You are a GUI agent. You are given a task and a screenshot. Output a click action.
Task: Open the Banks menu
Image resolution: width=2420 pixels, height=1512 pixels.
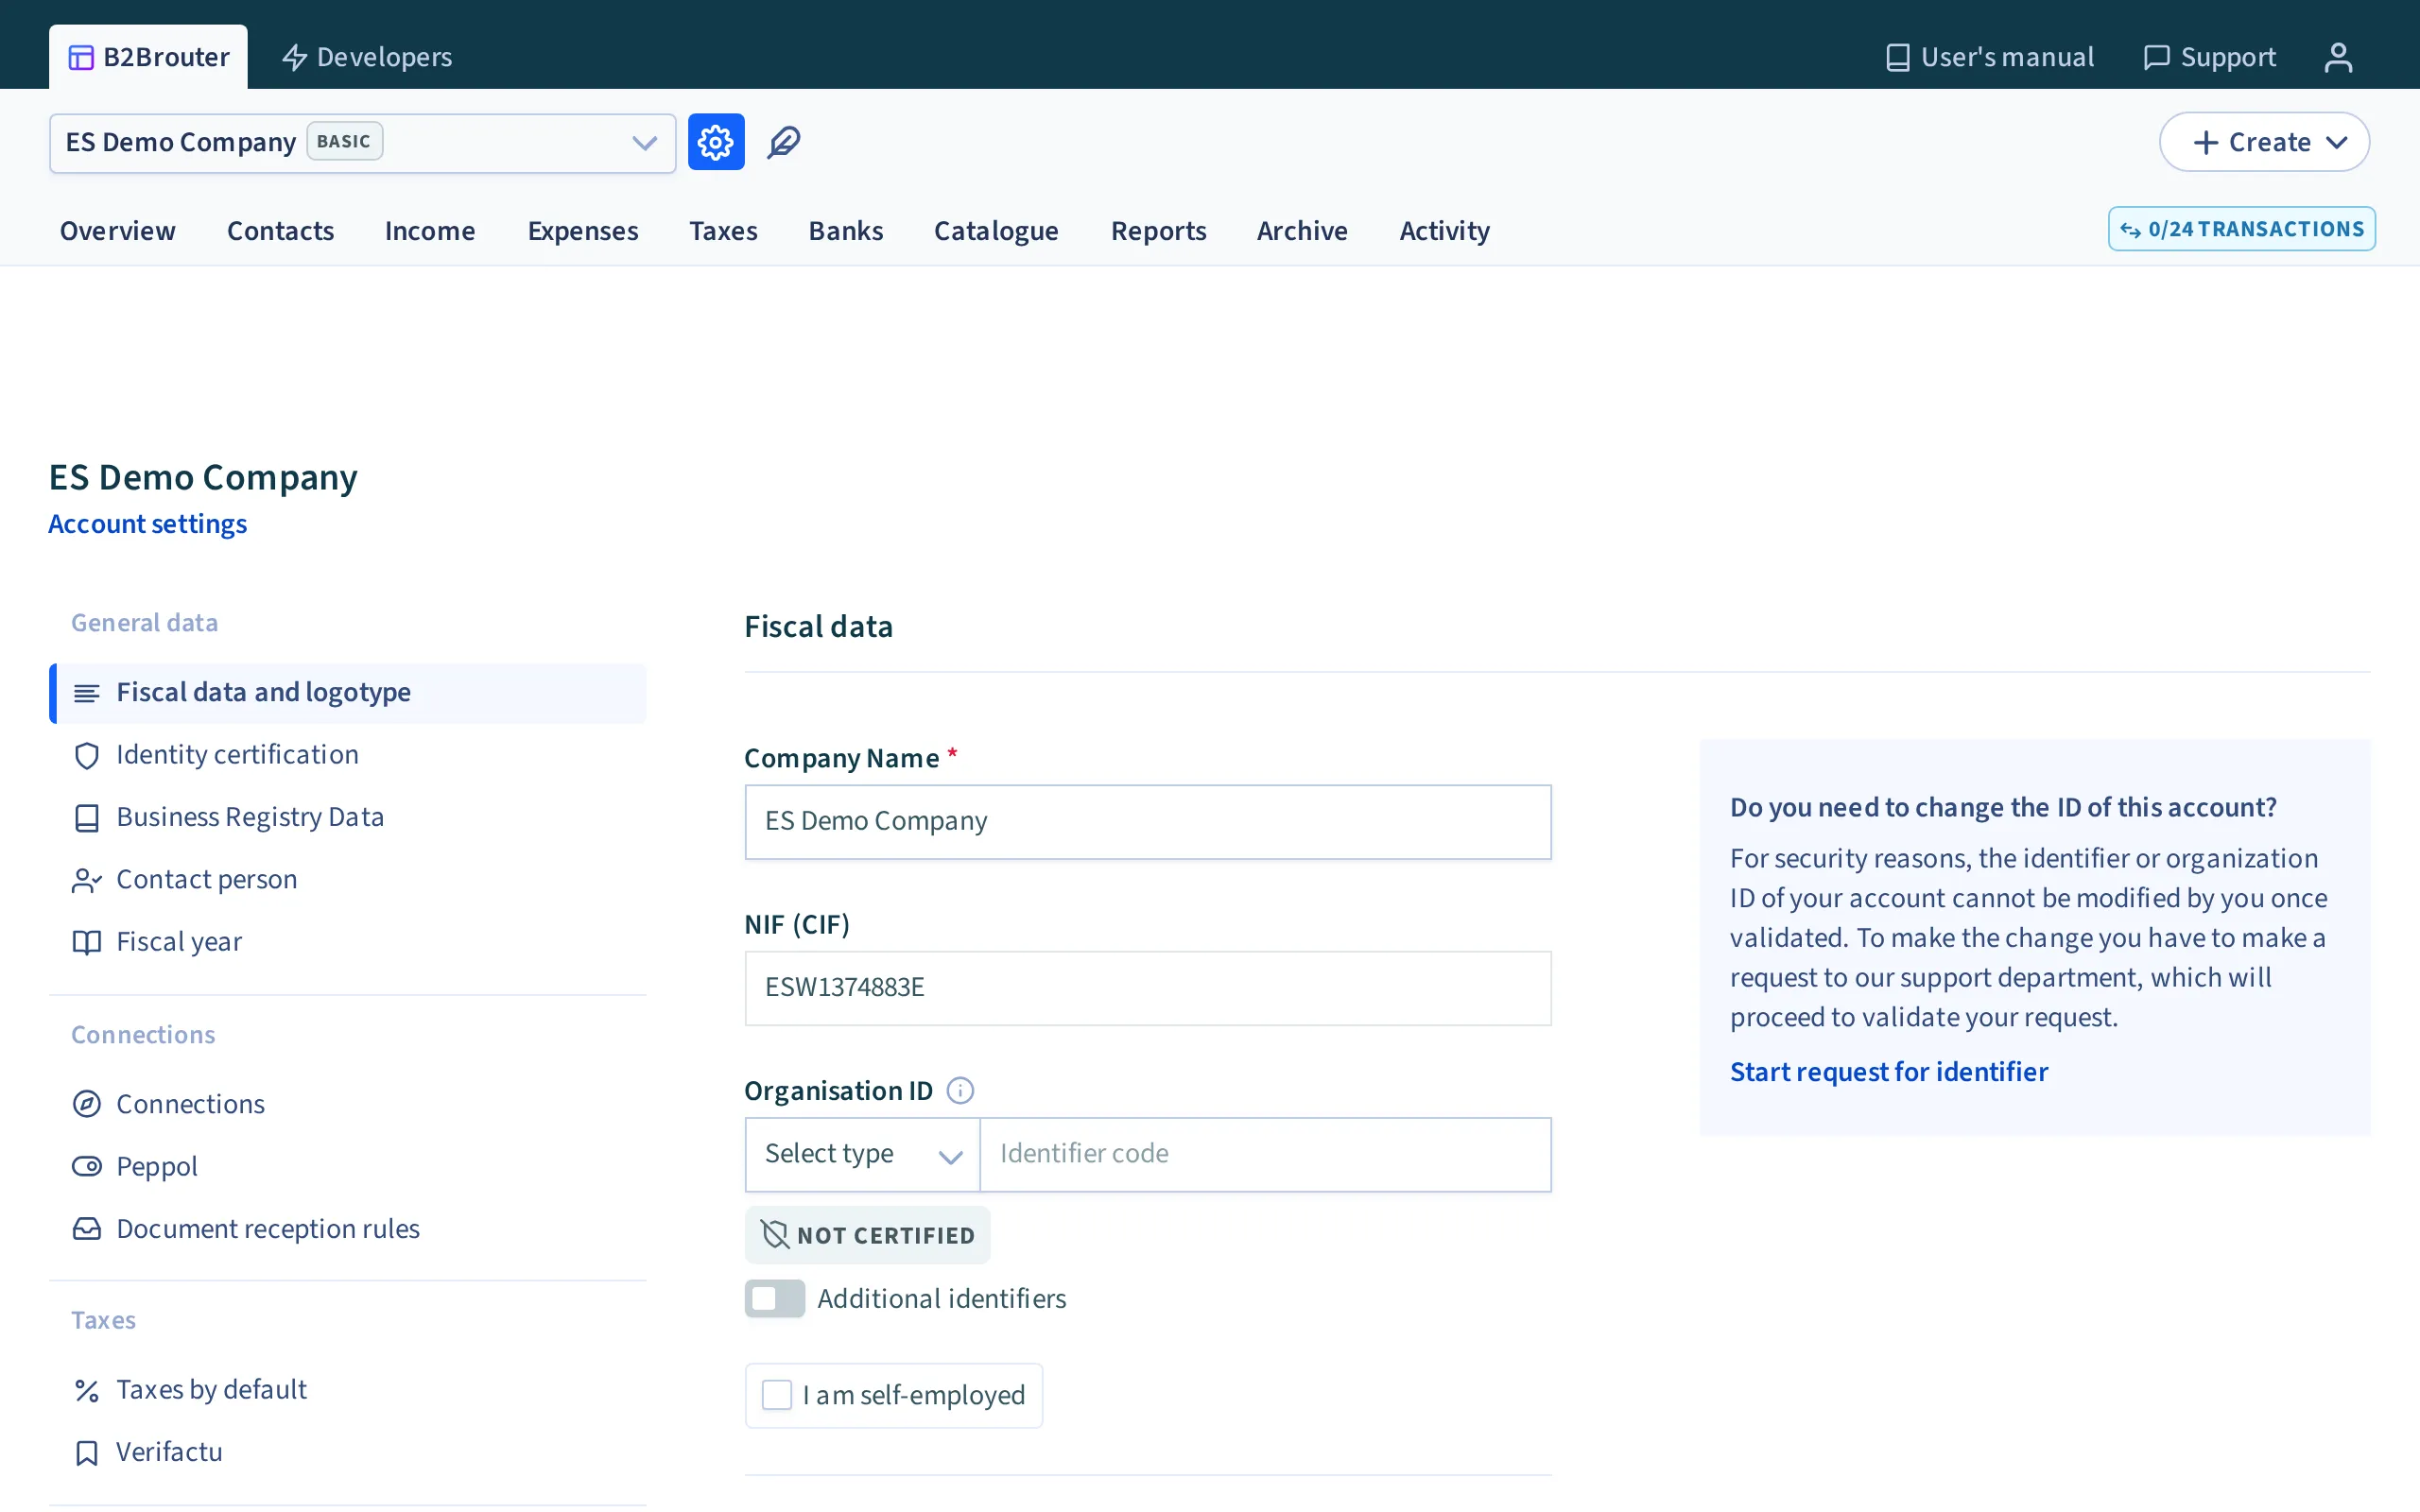pos(846,231)
